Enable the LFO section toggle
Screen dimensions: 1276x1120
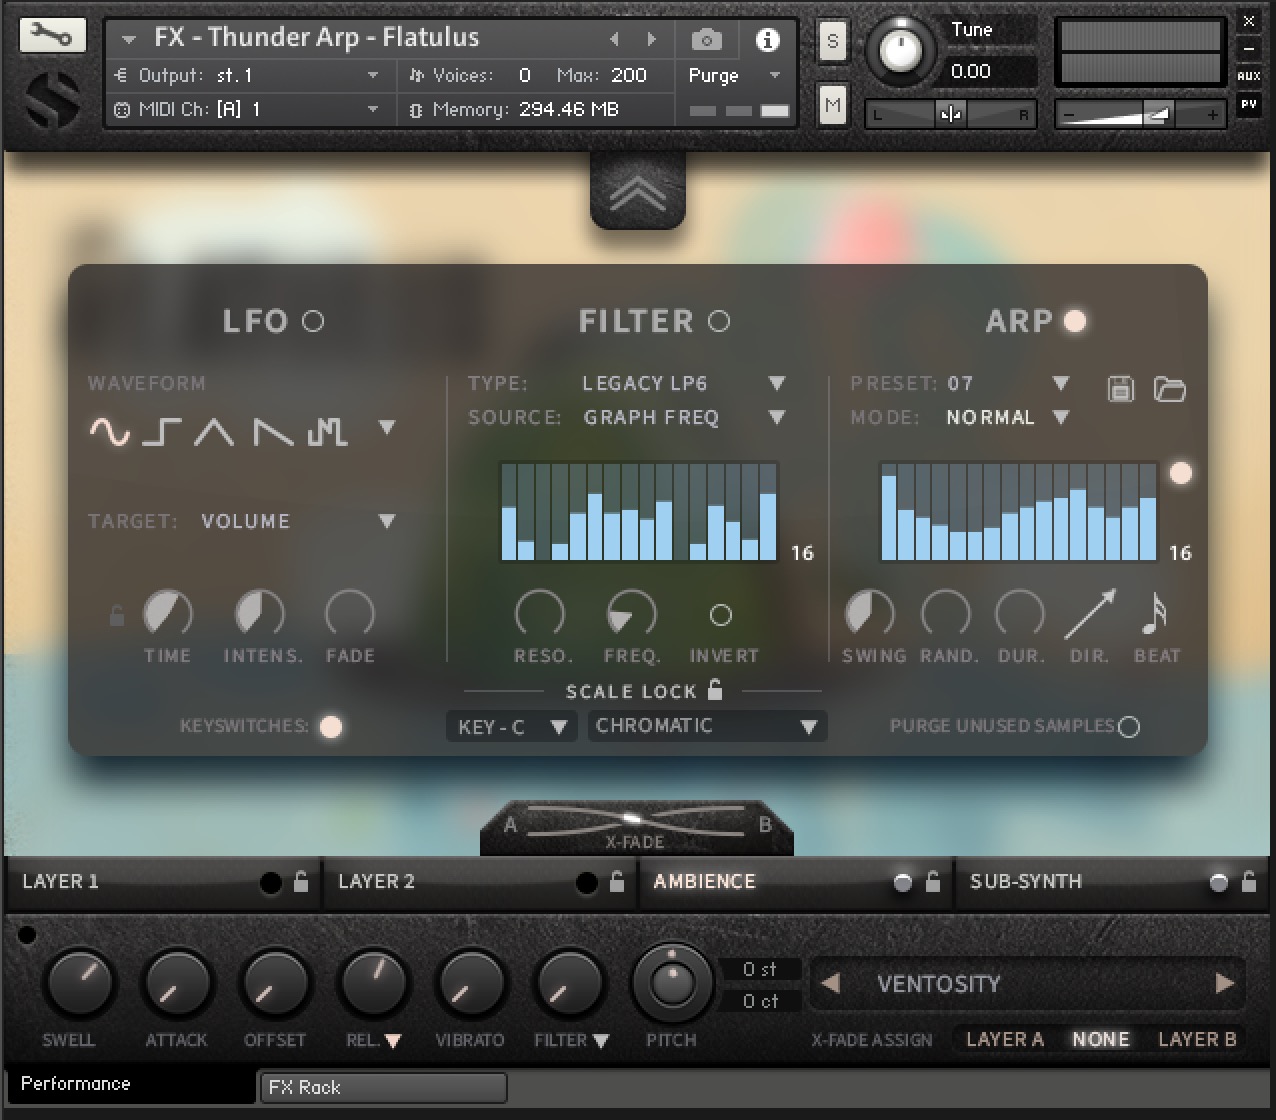click(313, 321)
